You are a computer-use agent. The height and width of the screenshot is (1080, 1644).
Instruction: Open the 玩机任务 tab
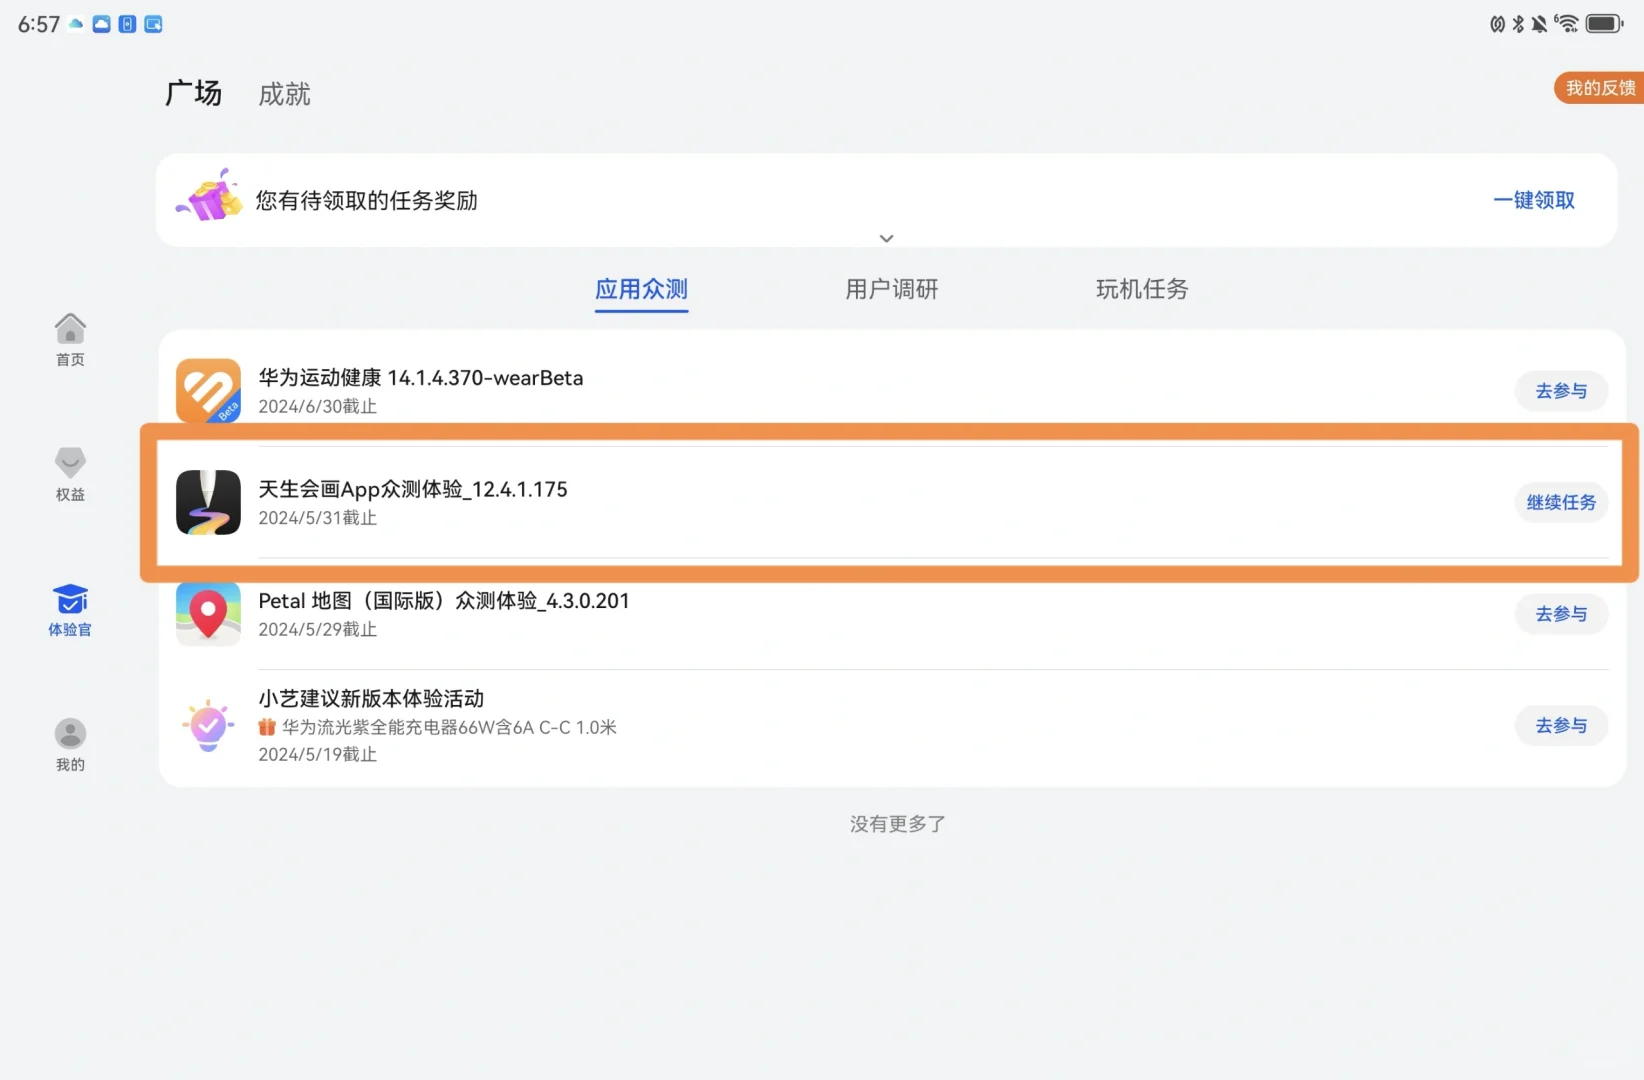(x=1141, y=289)
